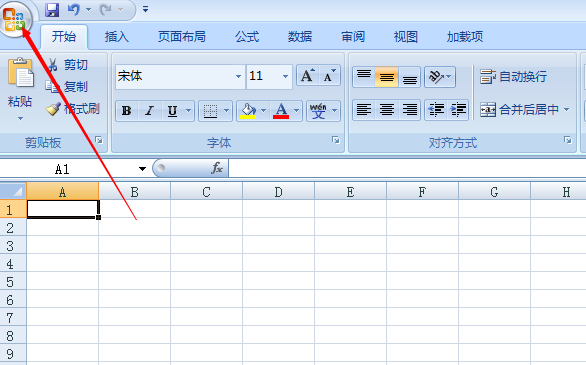Click 复制 to copy selection
Image resolution: width=586 pixels, height=365 pixels.
pyautogui.click(x=67, y=86)
